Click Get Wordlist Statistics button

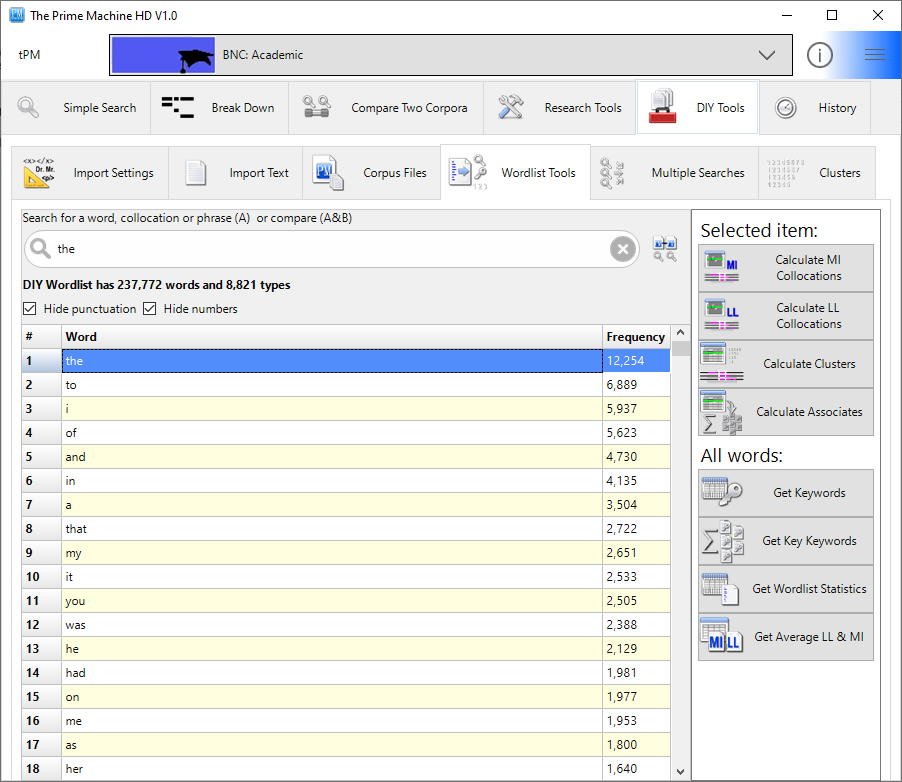click(x=786, y=589)
